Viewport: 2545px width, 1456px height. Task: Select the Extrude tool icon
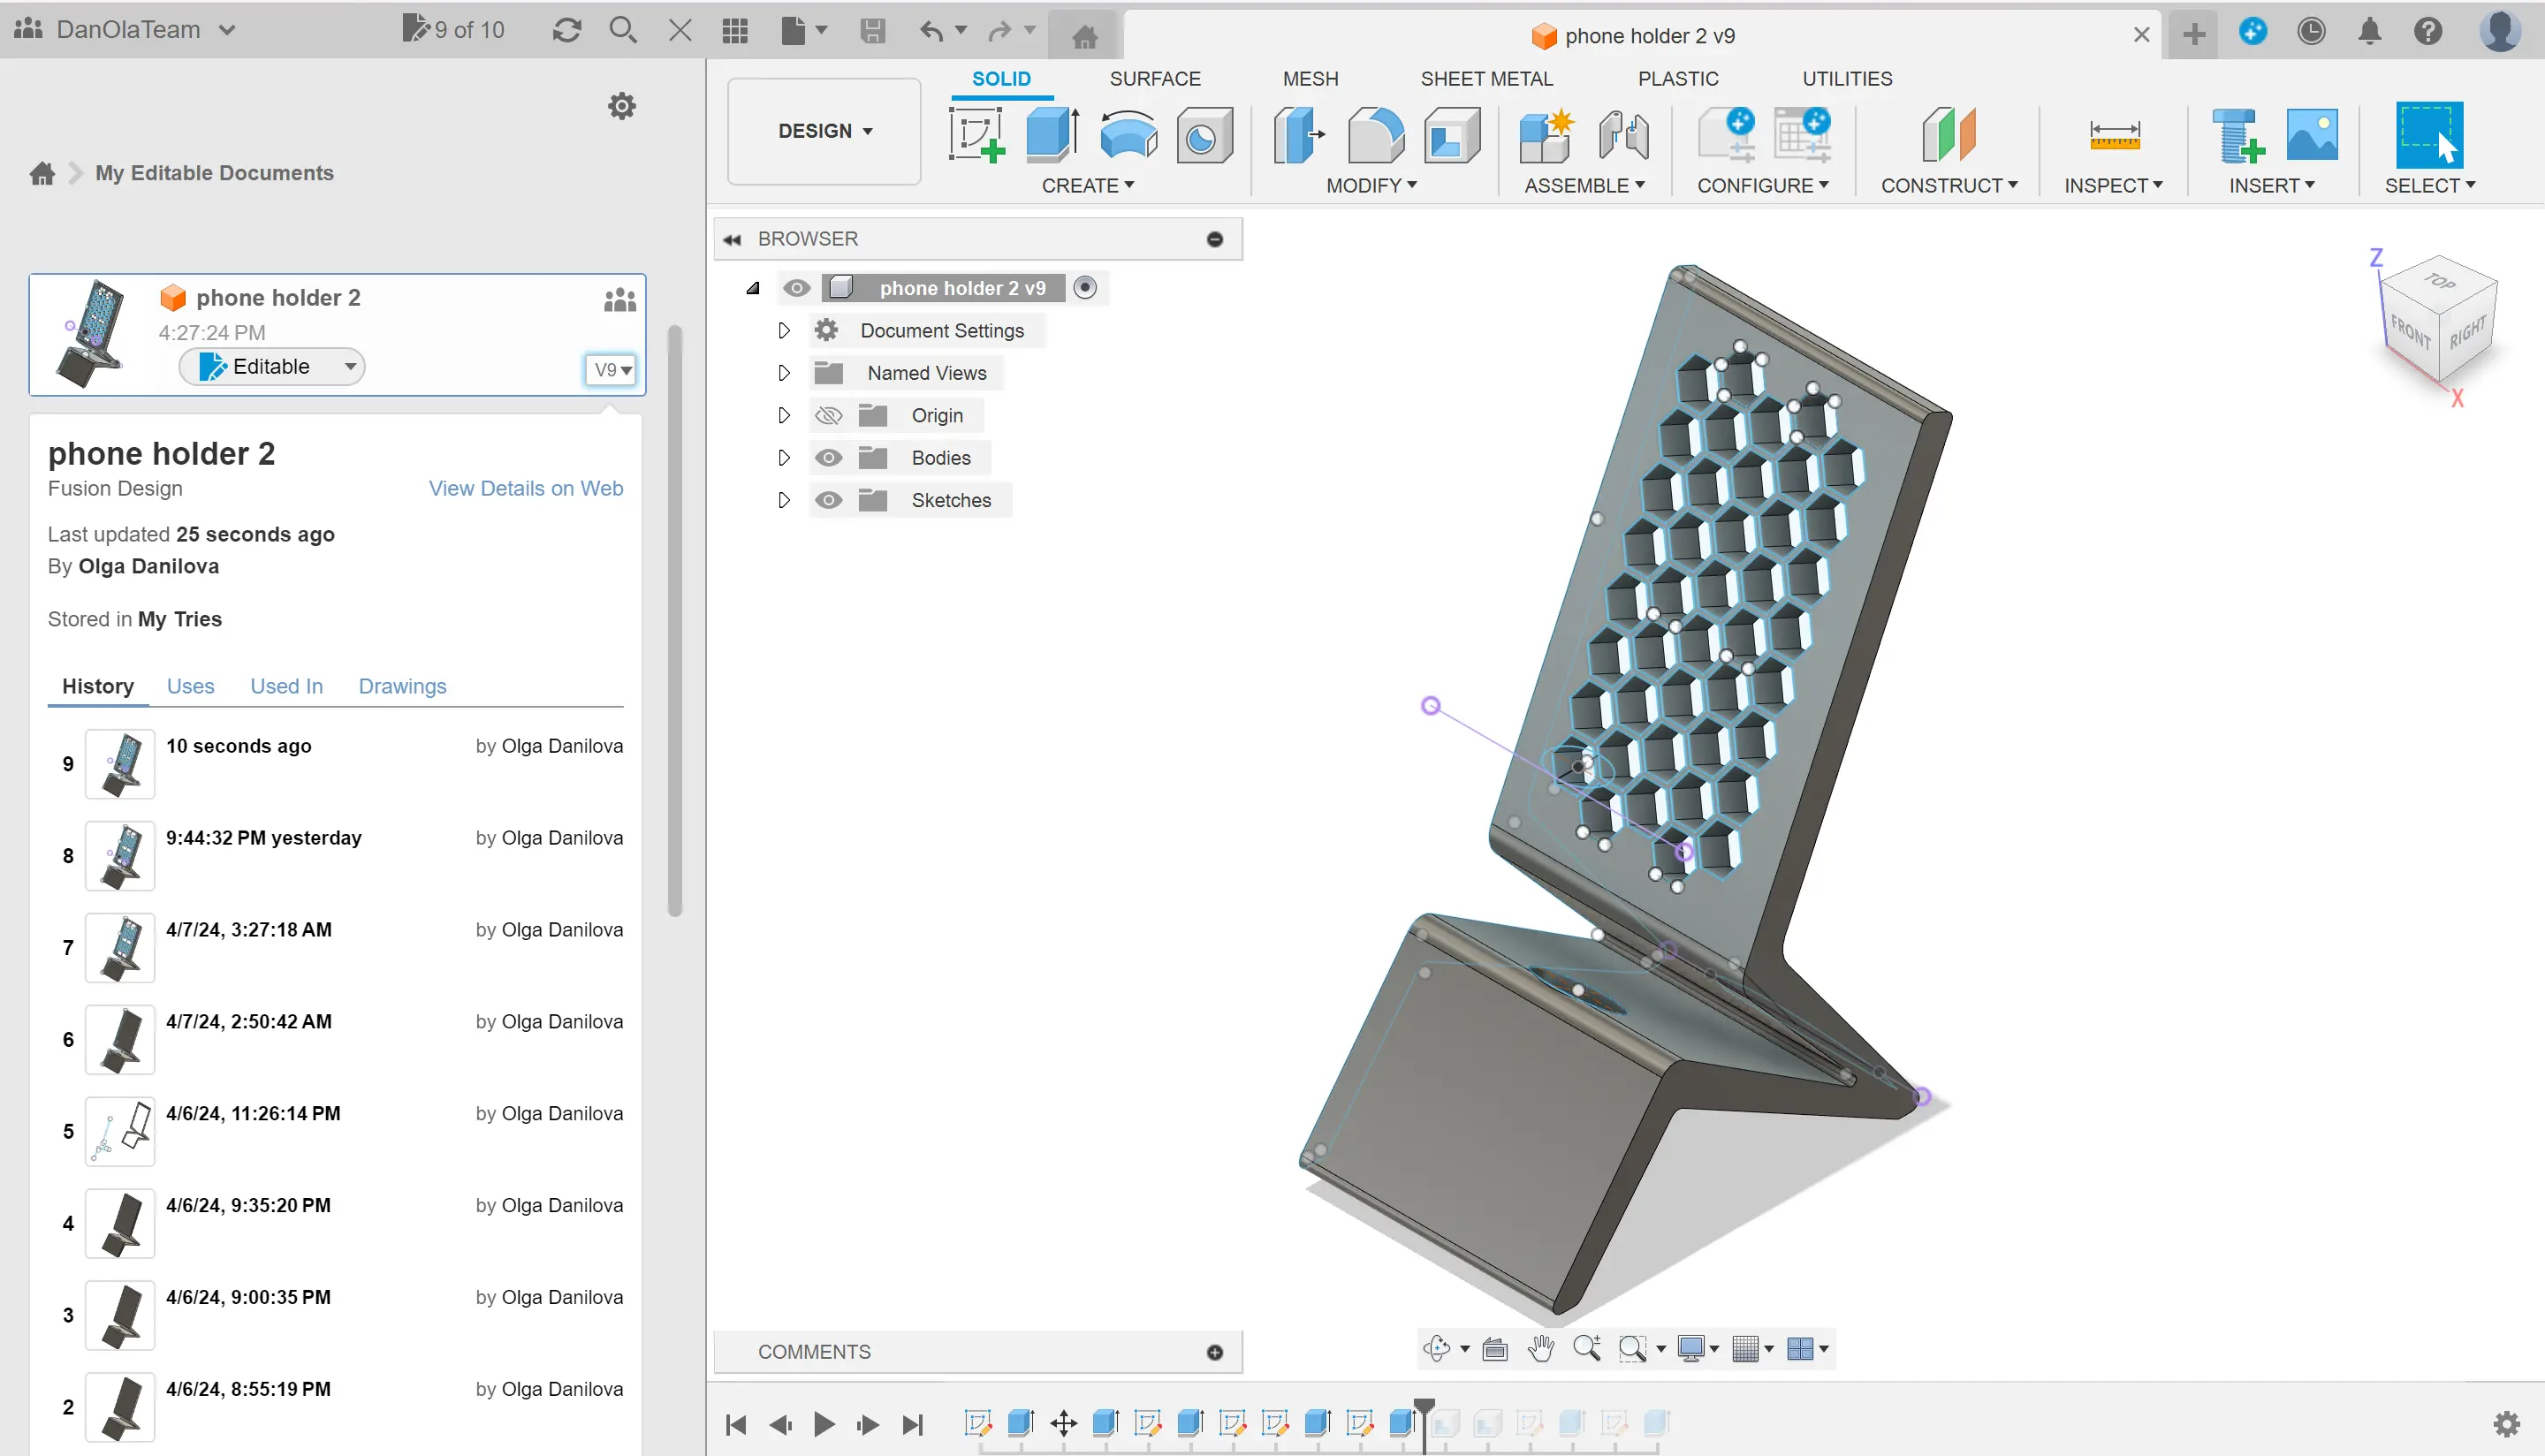1052,135
